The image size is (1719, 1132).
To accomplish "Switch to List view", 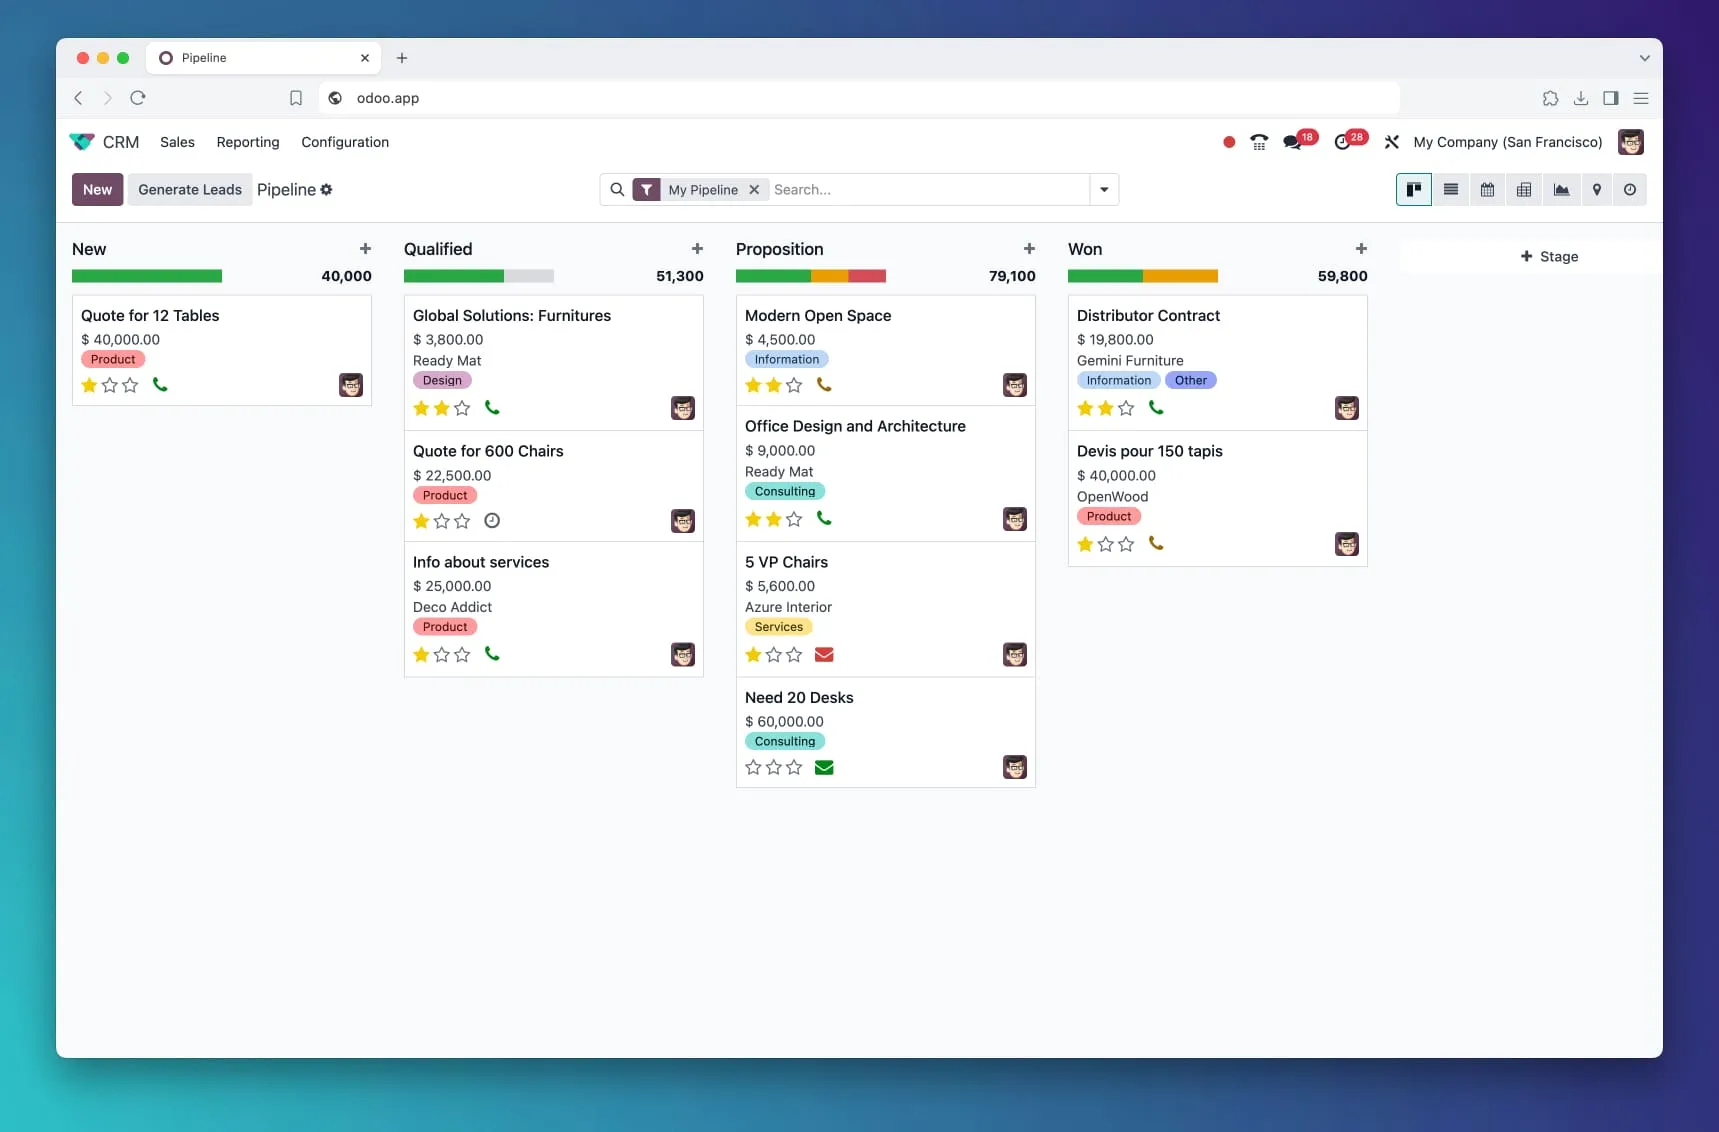I will coord(1450,189).
